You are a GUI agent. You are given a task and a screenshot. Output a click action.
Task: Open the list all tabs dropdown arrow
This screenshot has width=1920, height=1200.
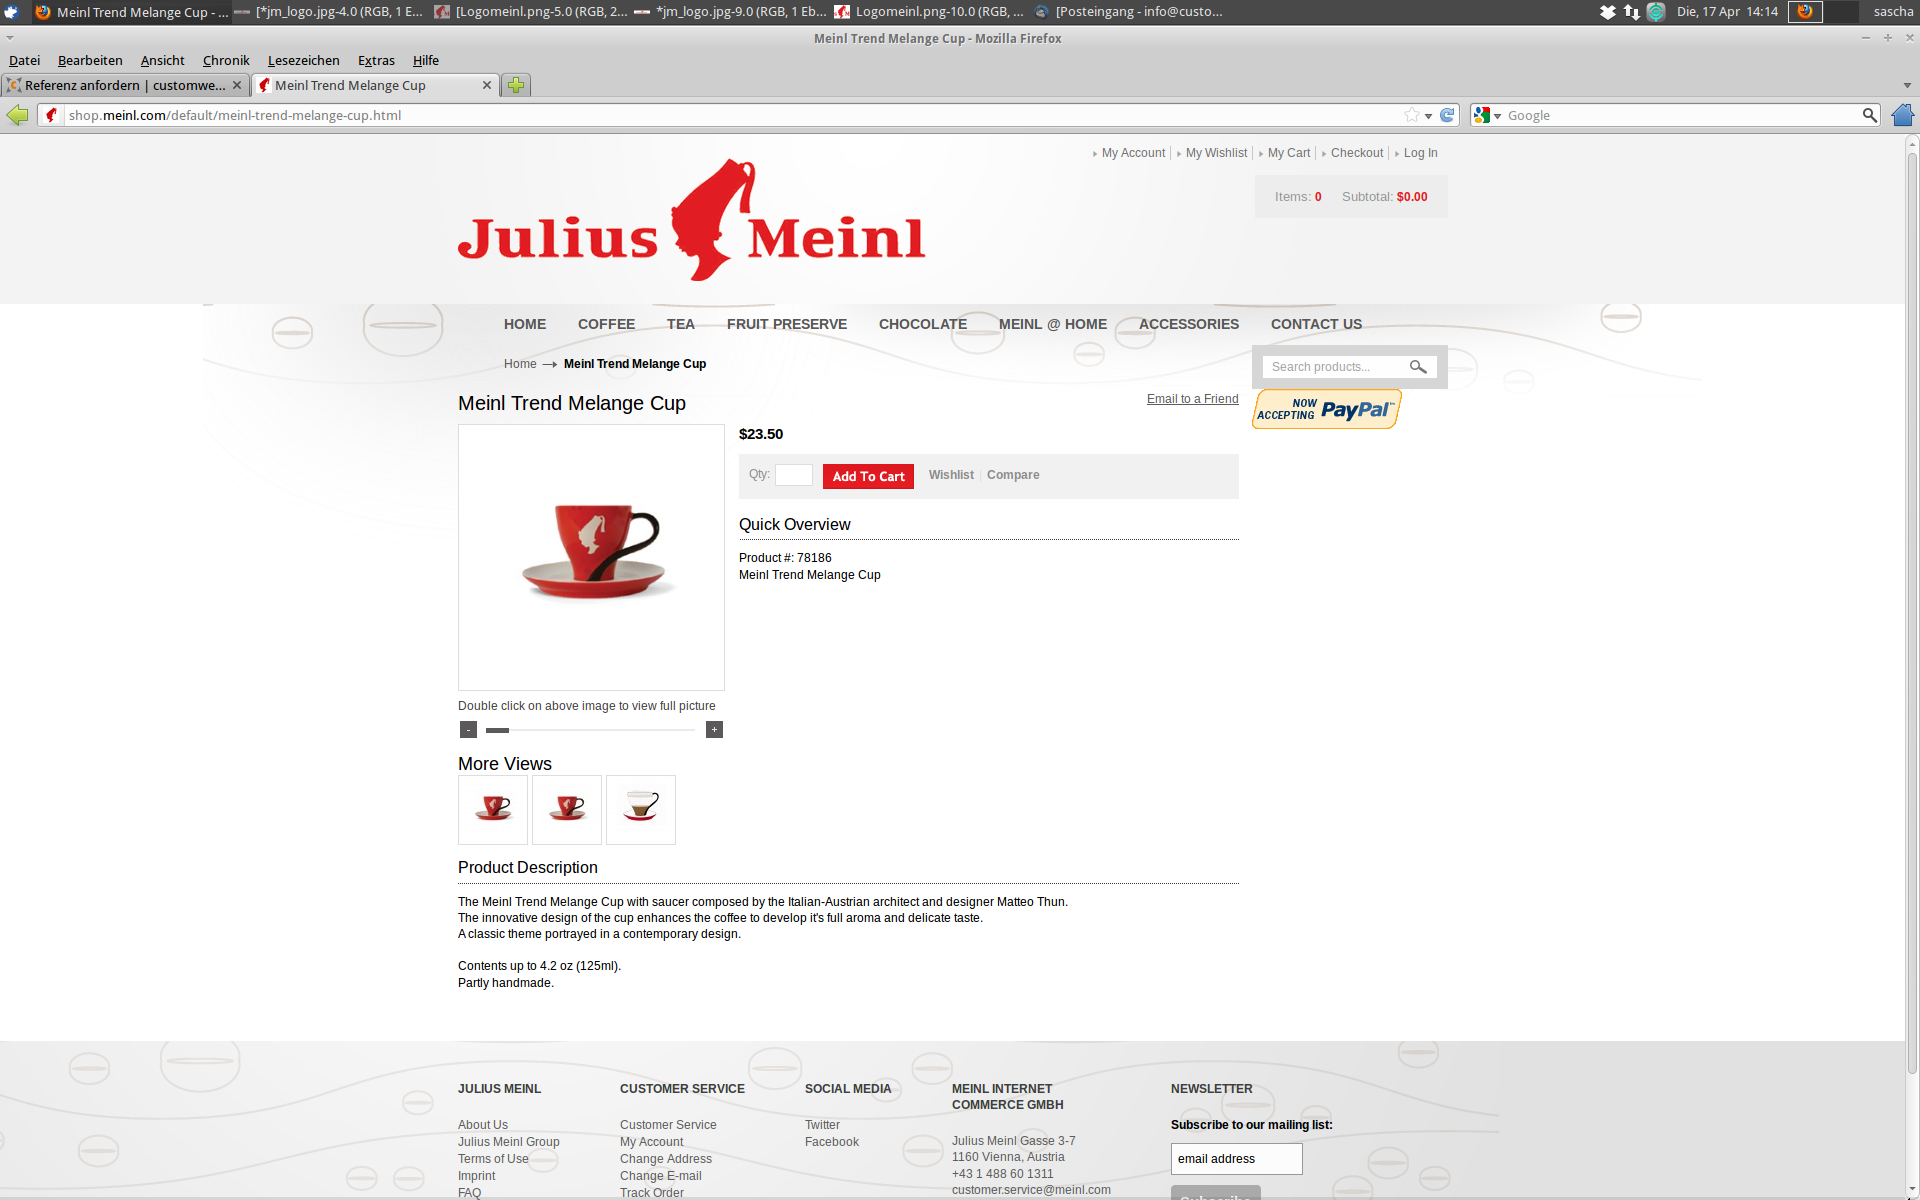coord(1907,85)
